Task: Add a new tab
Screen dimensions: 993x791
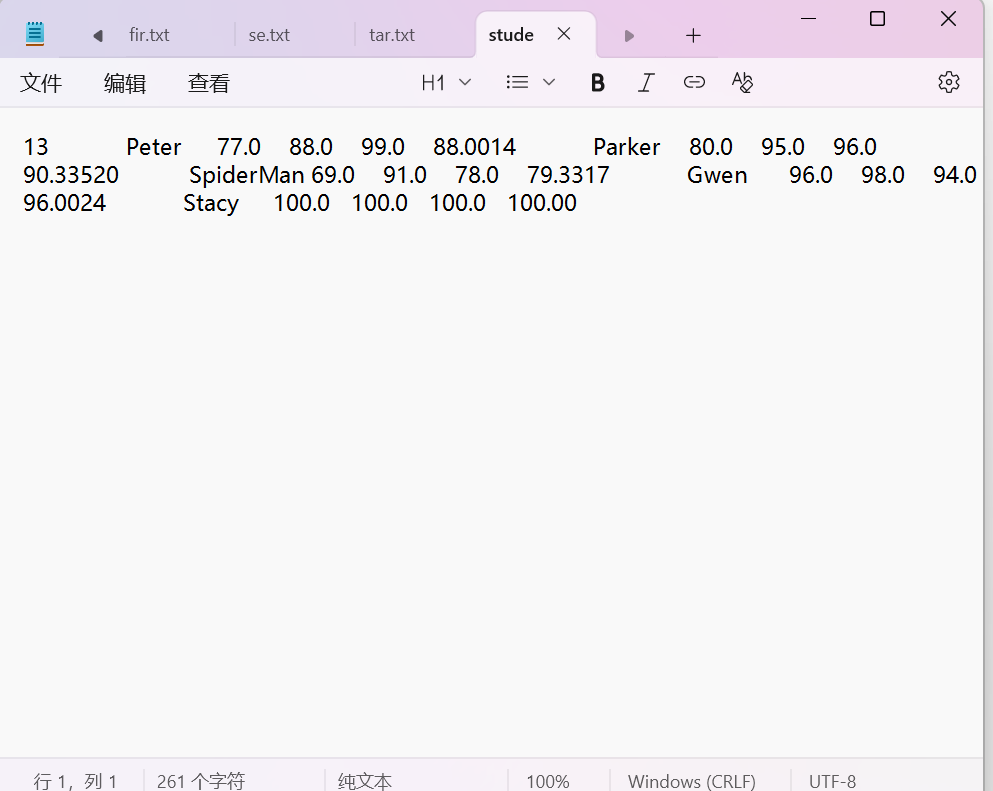Action: click(x=693, y=35)
